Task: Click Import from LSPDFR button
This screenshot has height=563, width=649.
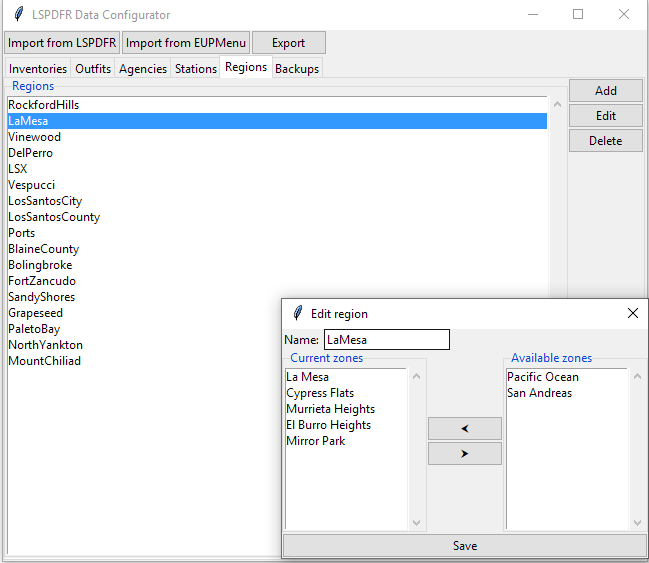Action: point(62,43)
